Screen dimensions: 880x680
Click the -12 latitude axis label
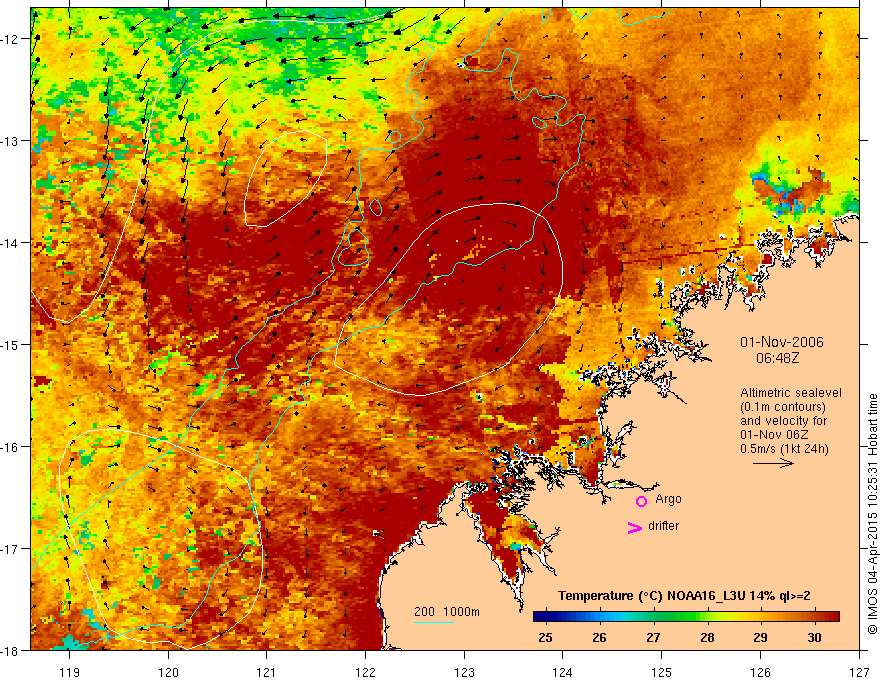11,39
